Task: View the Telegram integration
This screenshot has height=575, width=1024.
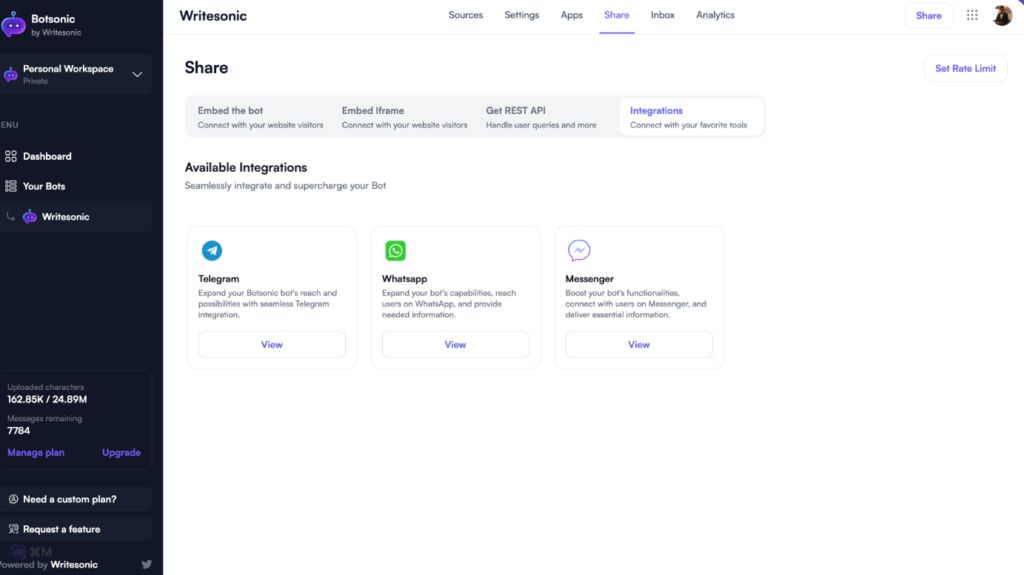Action: point(272,344)
